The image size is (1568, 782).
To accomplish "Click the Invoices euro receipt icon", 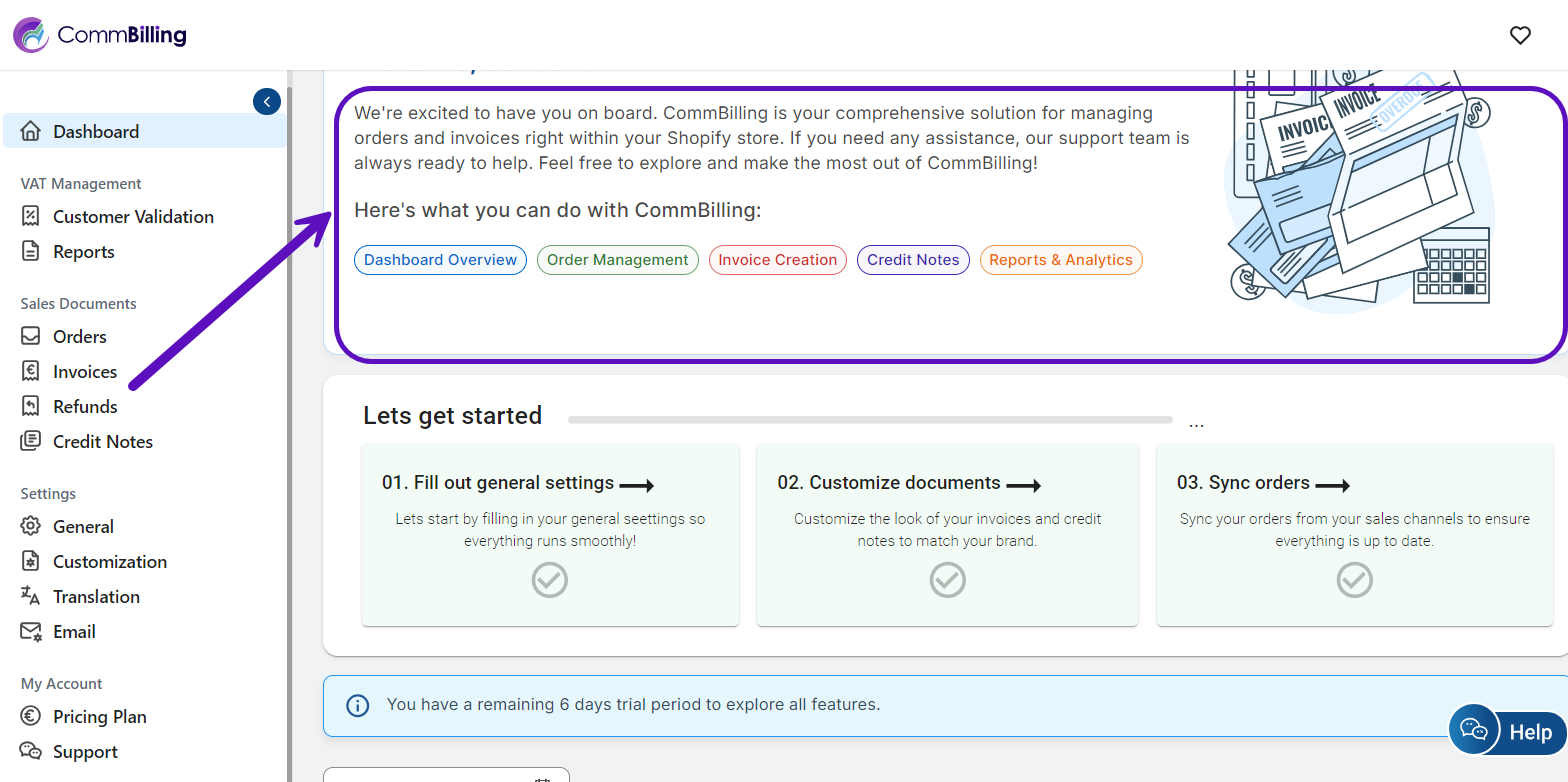I will click(31, 371).
